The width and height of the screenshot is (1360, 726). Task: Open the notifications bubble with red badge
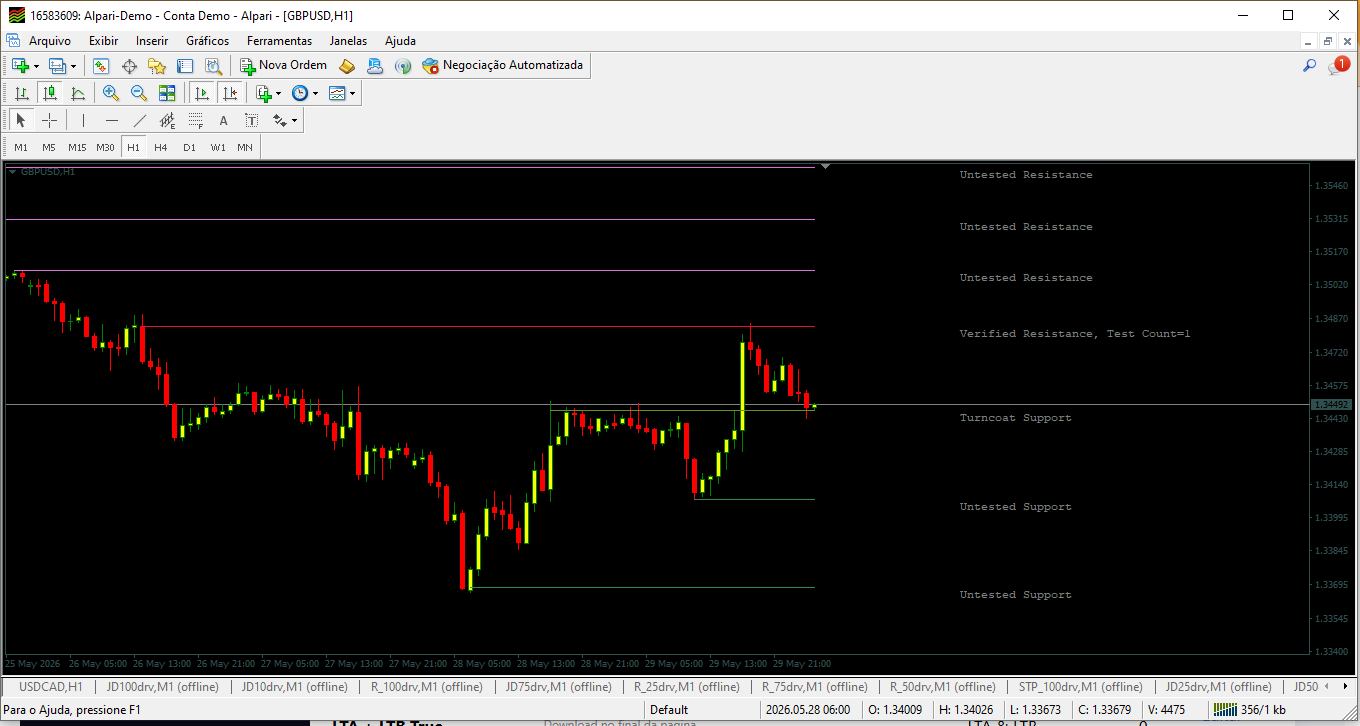pos(1338,66)
